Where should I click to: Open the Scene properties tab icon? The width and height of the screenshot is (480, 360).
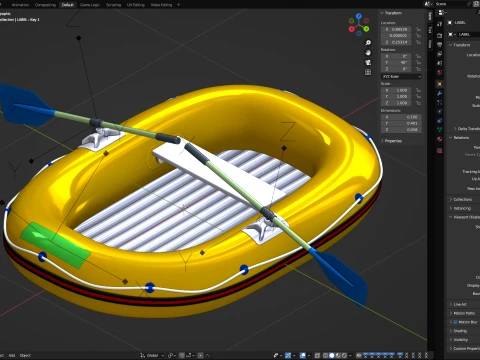(x=439, y=63)
